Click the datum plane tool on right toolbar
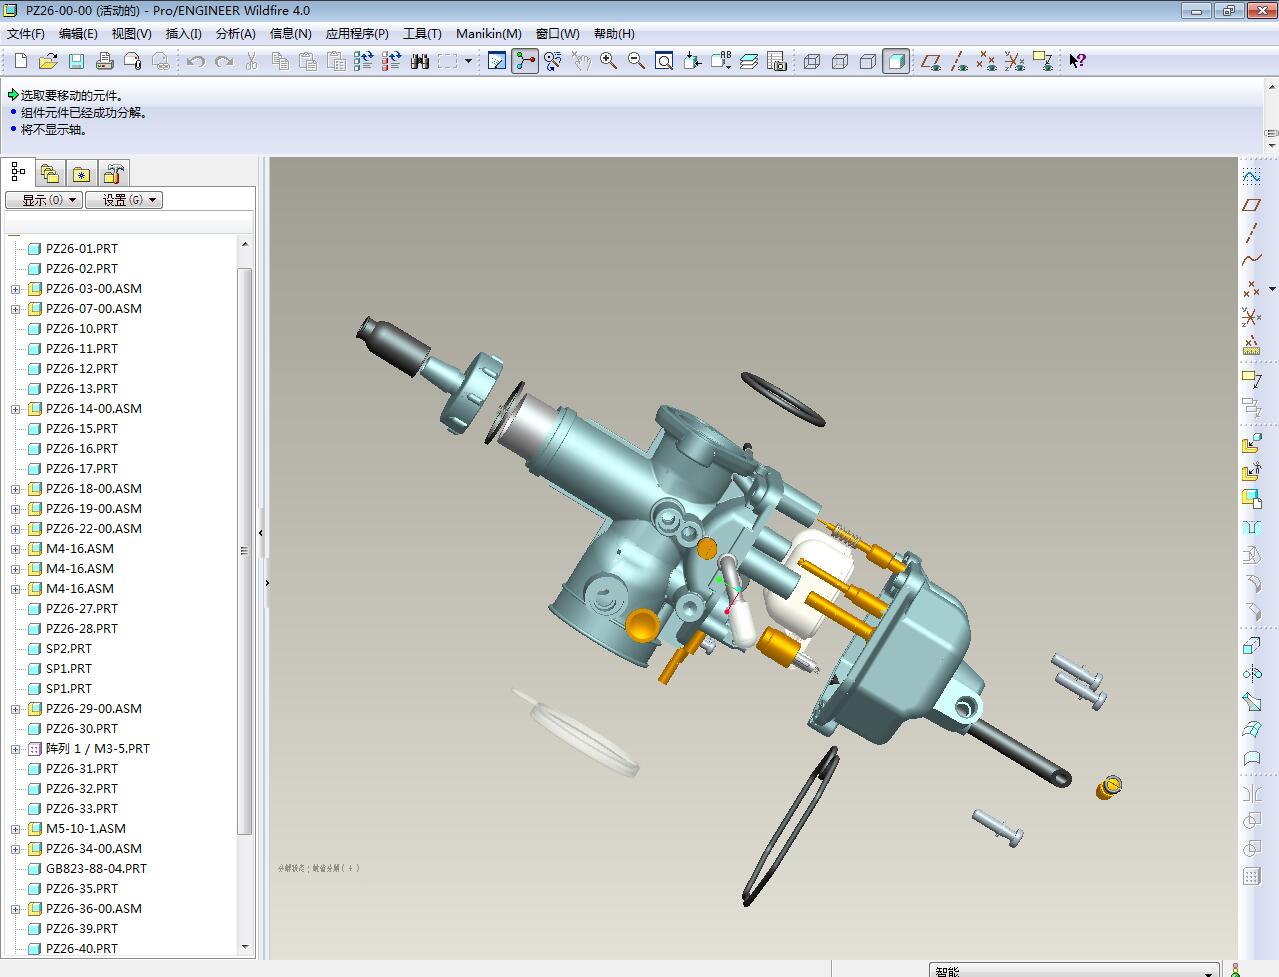Viewport: 1279px width, 977px height. click(1251, 205)
